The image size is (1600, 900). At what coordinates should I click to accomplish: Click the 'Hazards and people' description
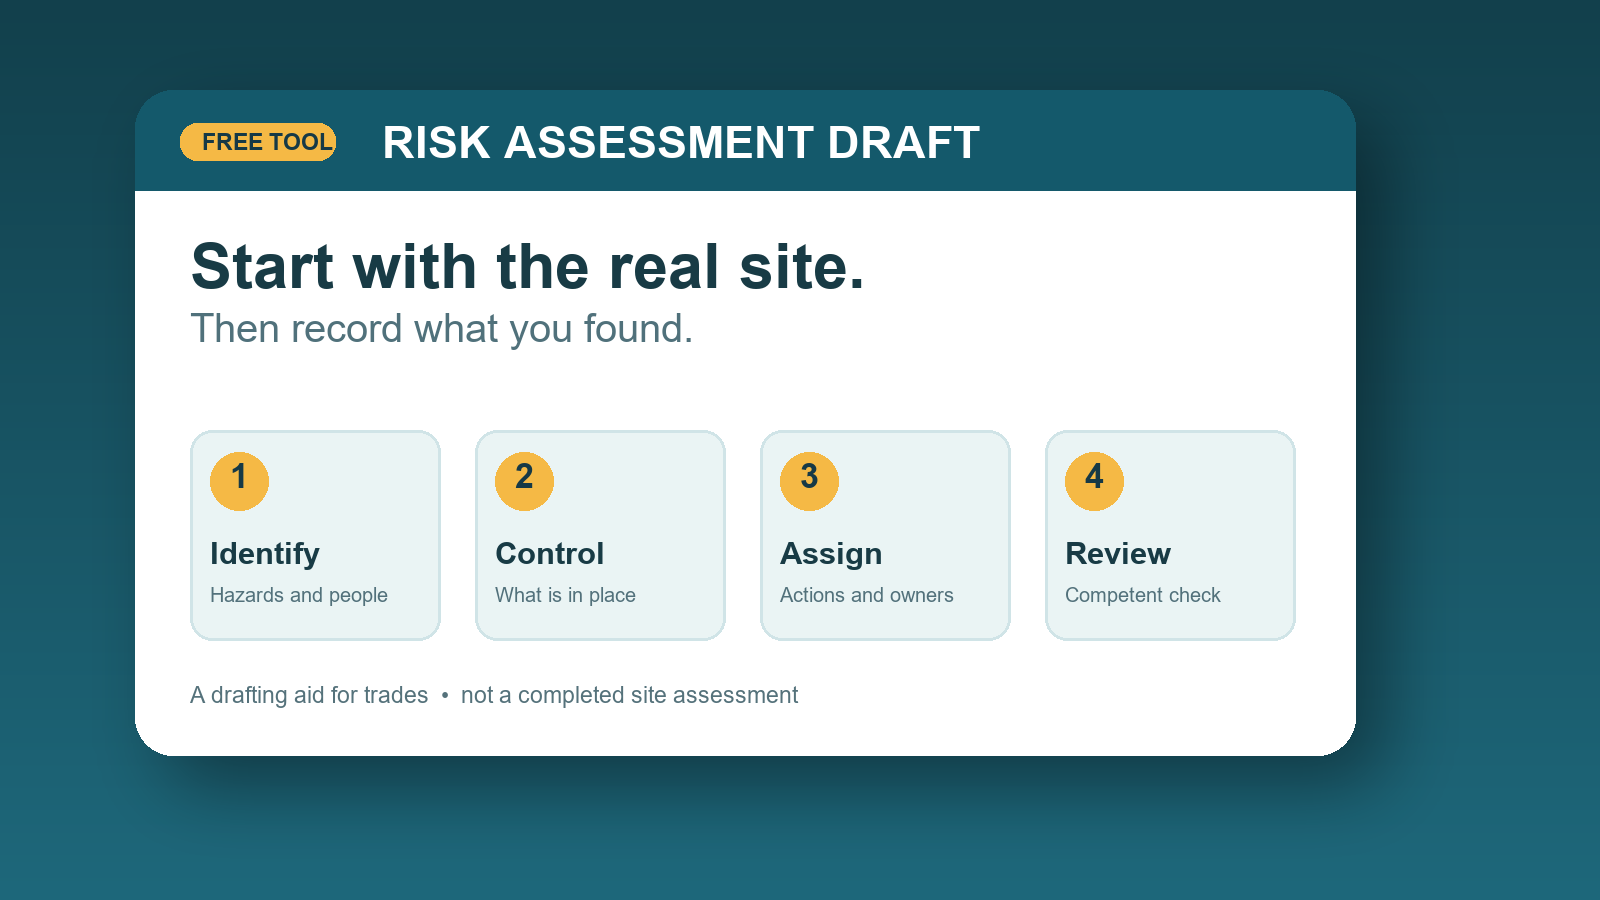pyautogui.click(x=299, y=595)
